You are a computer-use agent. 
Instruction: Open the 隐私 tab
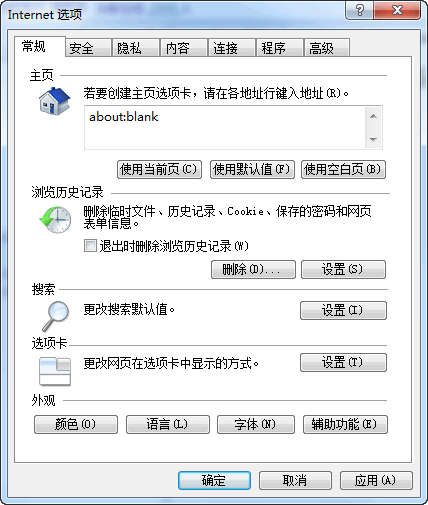point(136,48)
